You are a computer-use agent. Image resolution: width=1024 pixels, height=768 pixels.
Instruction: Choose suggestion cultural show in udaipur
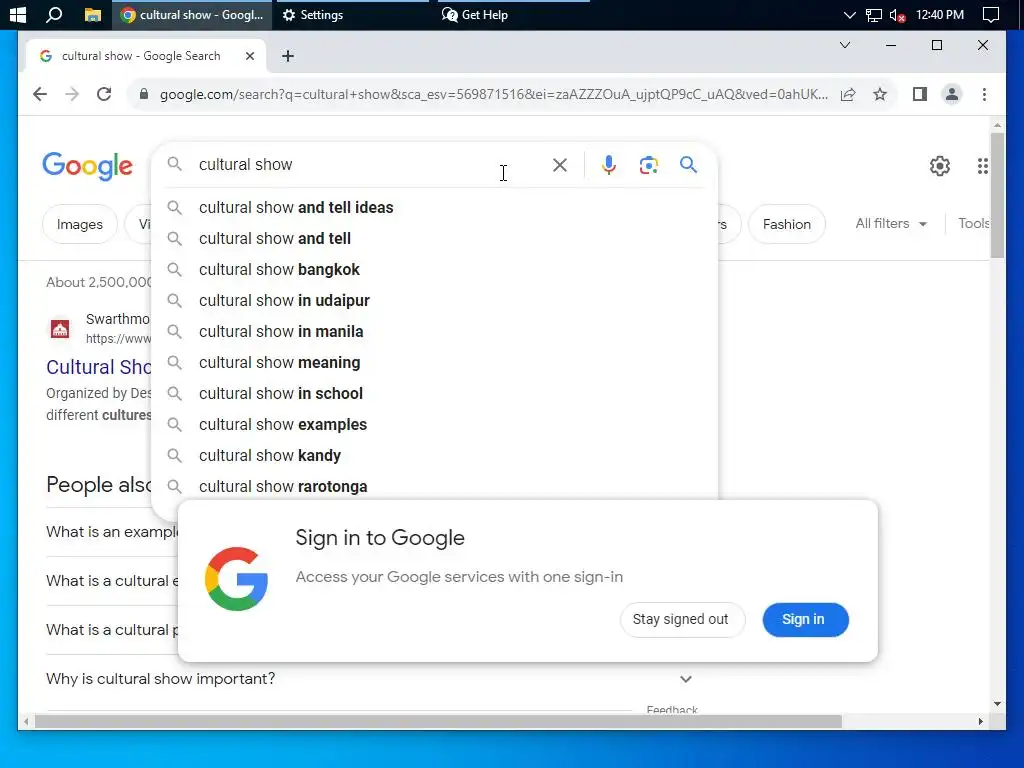coord(434,300)
